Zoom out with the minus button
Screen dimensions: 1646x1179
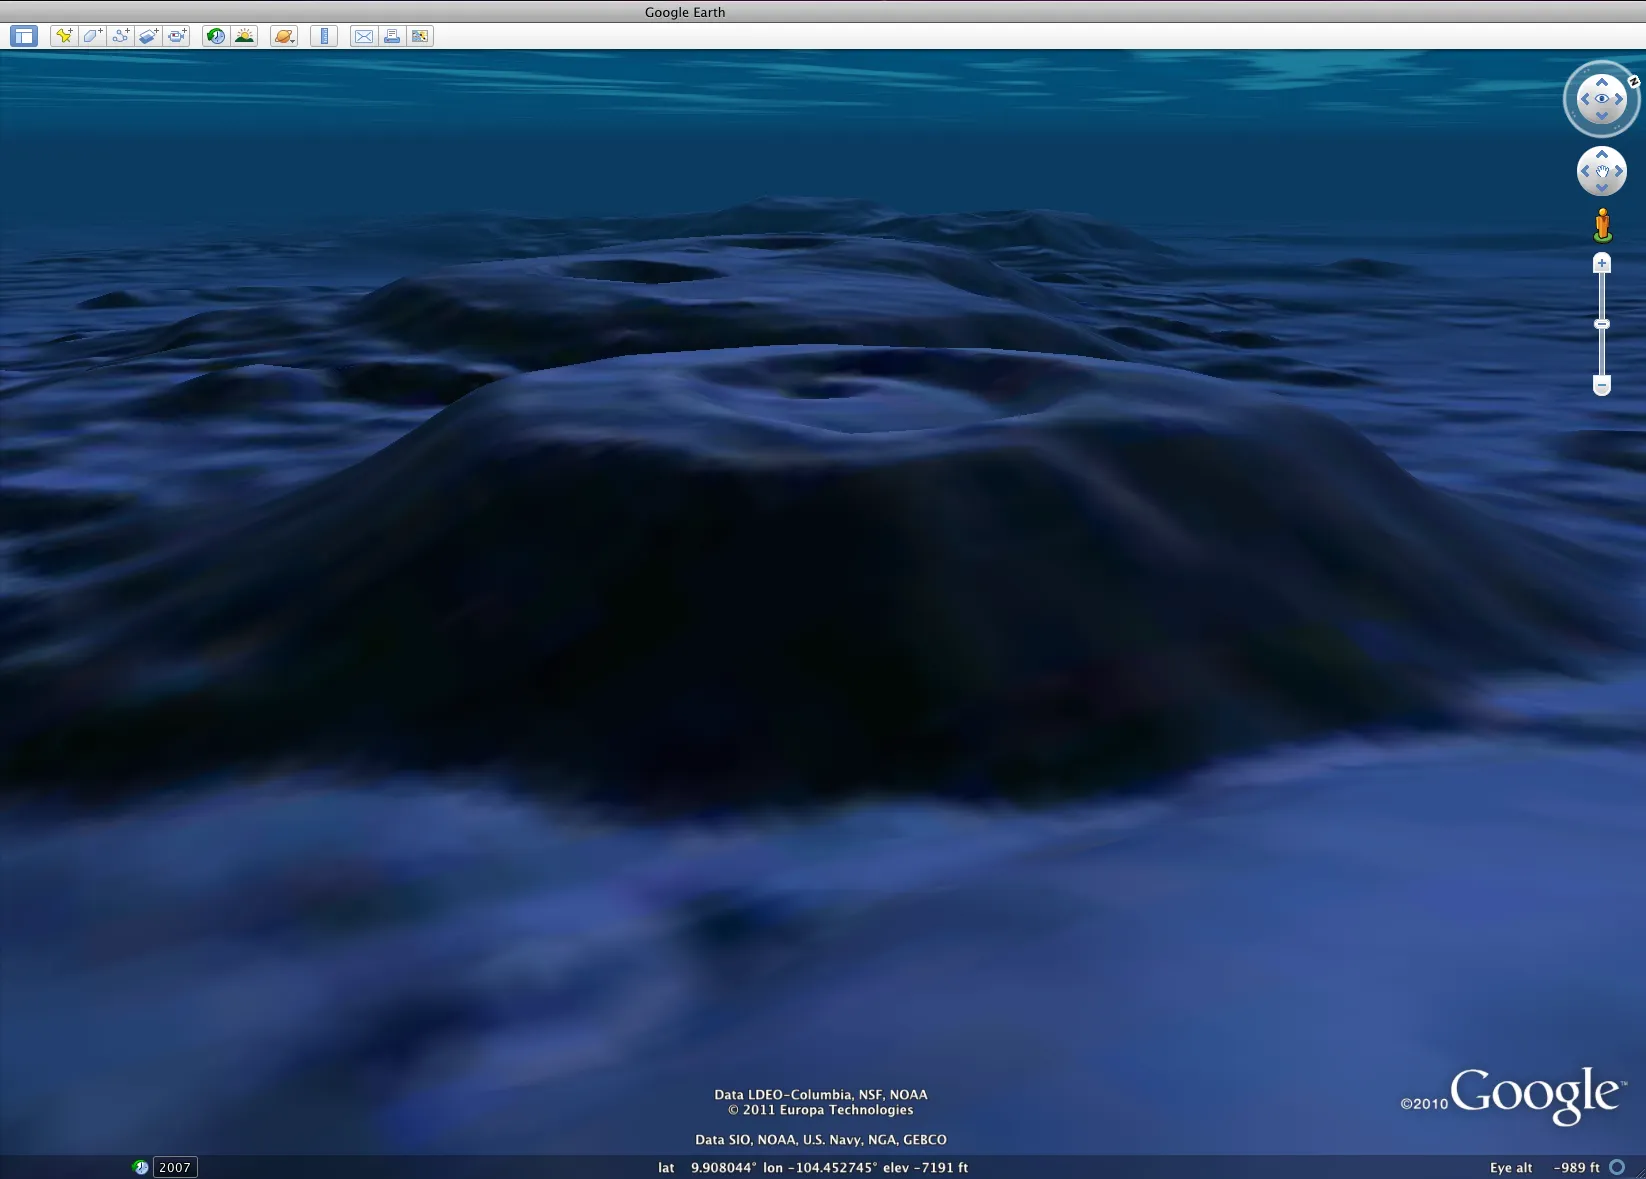(x=1602, y=385)
